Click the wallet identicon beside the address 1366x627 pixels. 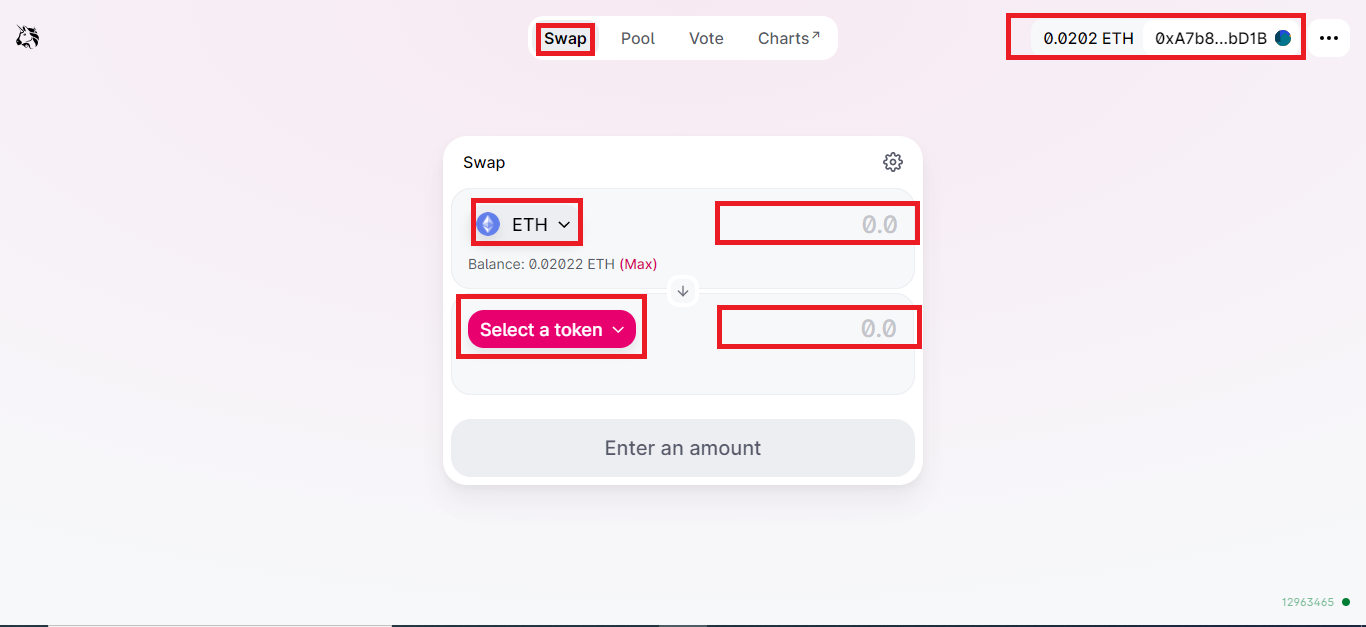(x=1281, y=37)
